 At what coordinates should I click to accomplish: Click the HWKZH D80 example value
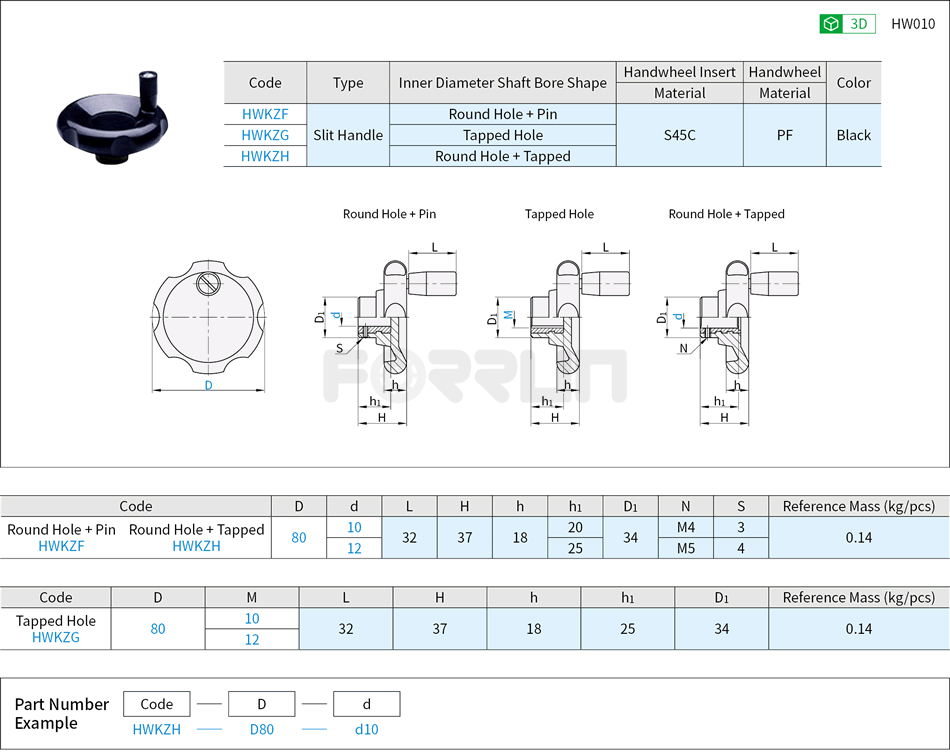(261, 730)
